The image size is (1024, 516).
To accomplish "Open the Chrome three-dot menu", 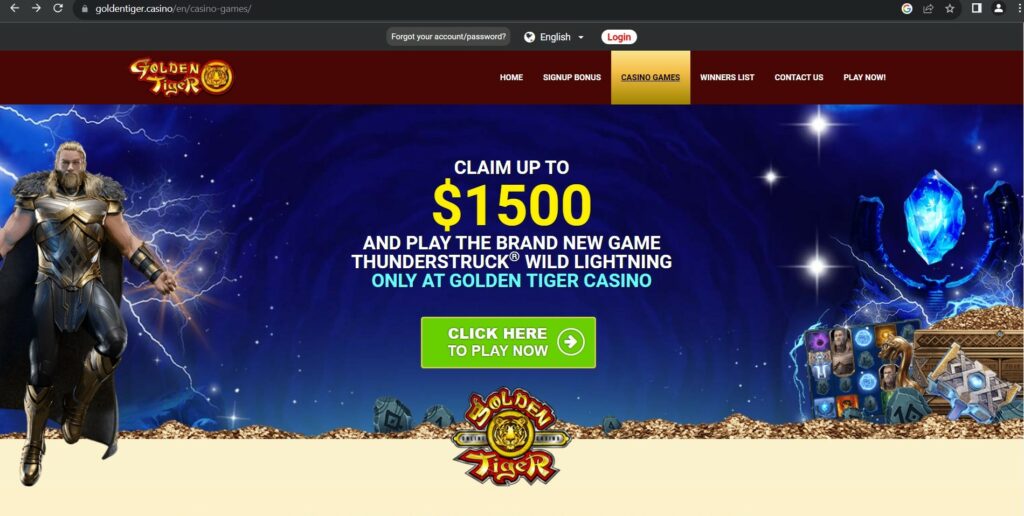I will [1018, 8].
